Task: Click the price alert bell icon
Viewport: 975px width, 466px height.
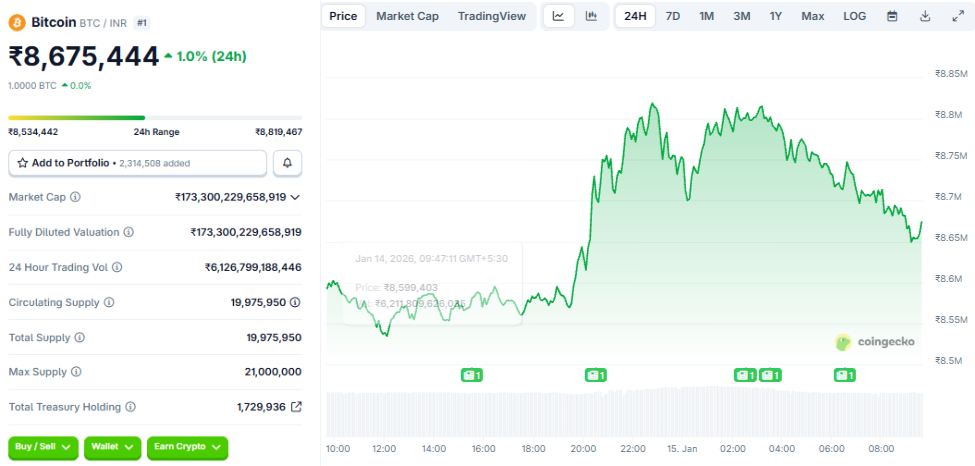Action: coord(287,163)
